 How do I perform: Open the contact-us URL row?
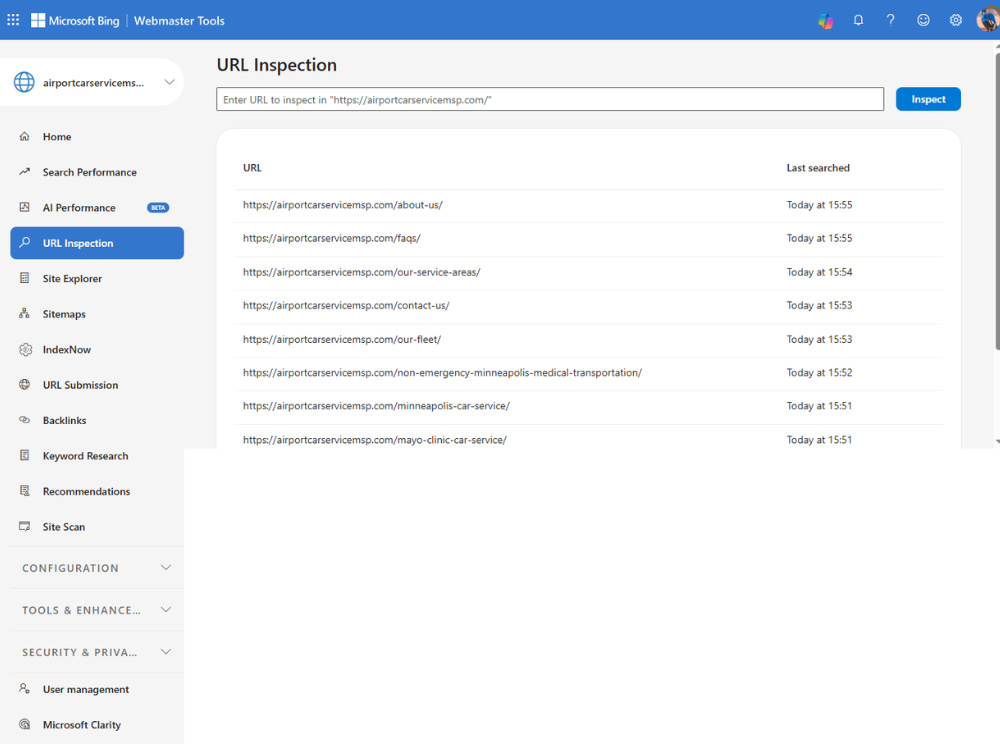coord(588,305)
